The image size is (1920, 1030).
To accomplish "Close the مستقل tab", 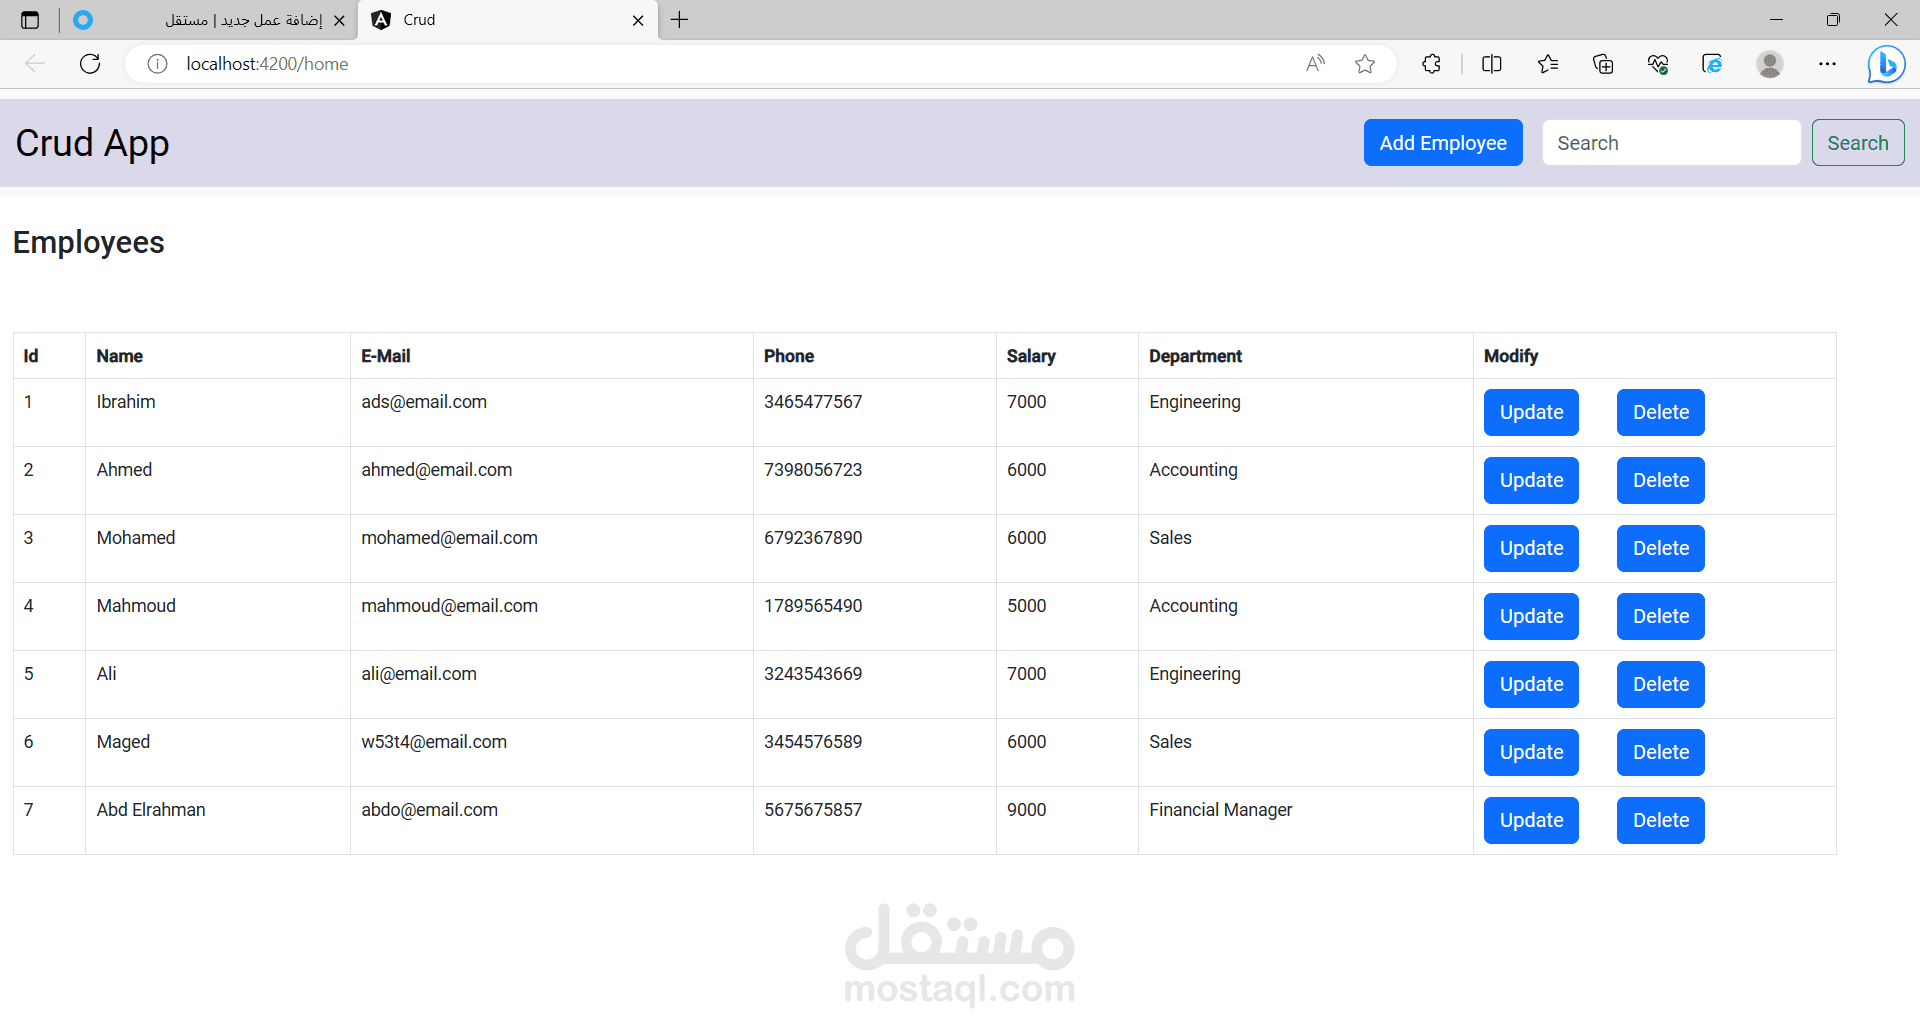I will point(339,20).
